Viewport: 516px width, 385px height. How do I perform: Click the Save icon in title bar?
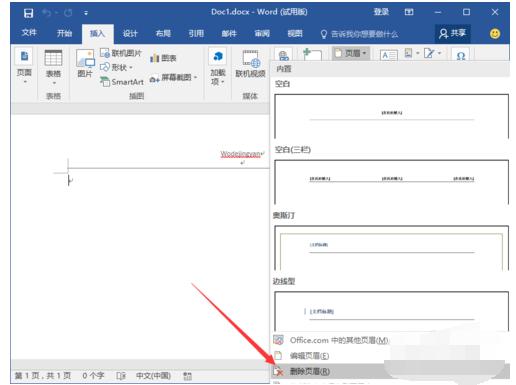click(28, 13)
